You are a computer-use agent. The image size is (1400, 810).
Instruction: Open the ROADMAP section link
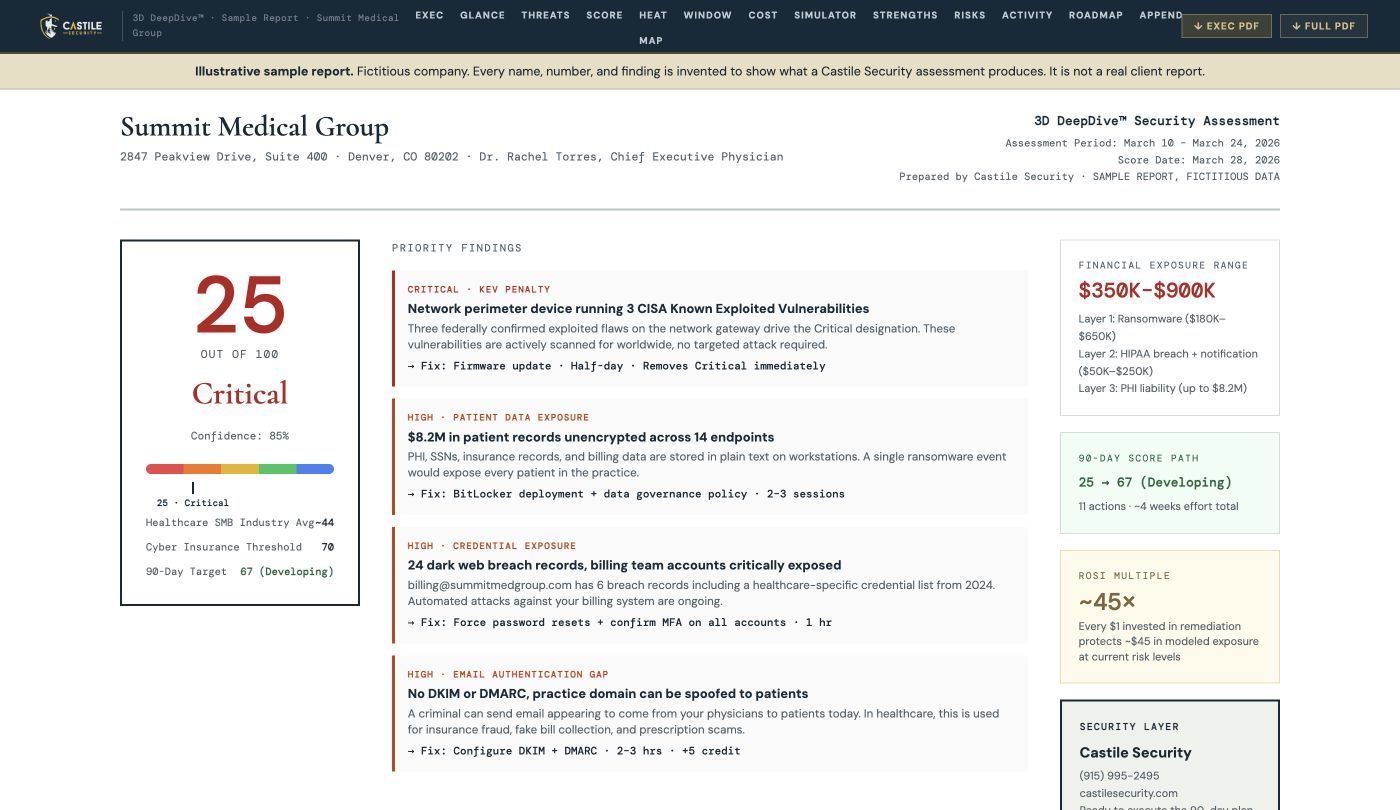(x=1096, y=15)
